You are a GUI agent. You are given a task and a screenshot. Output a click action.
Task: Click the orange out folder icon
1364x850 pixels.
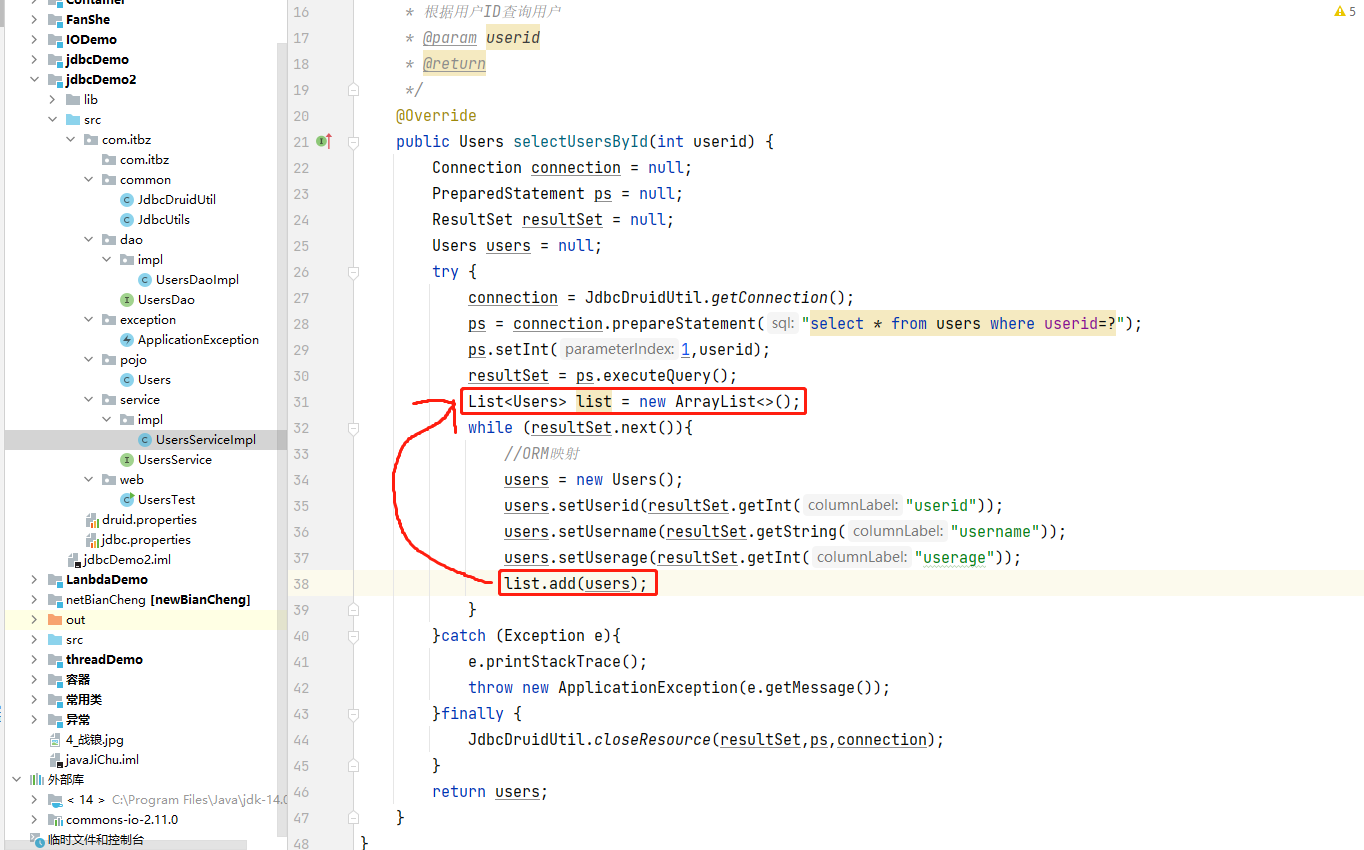click(x=55, y=620)
